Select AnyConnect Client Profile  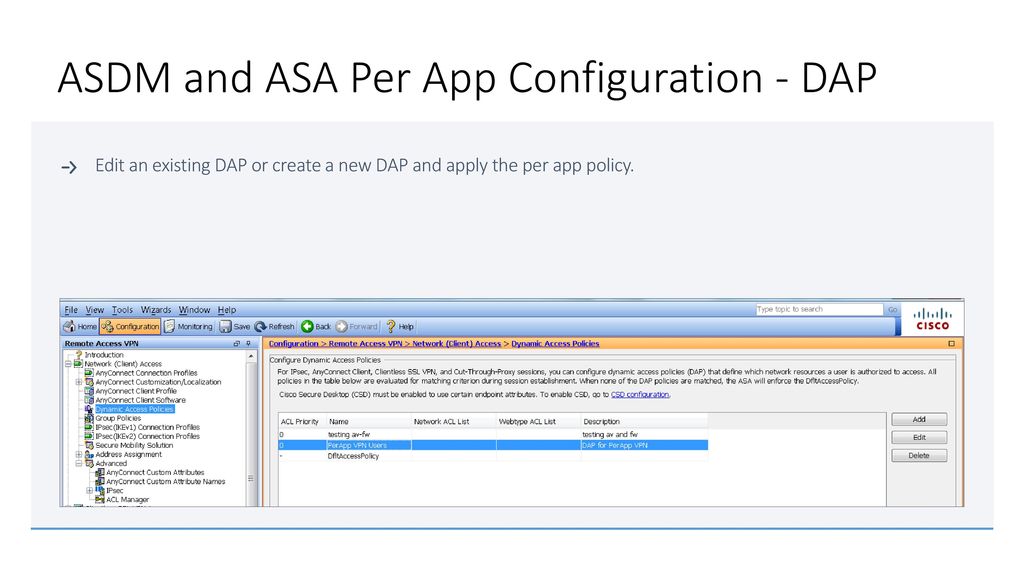pos(136,391)
